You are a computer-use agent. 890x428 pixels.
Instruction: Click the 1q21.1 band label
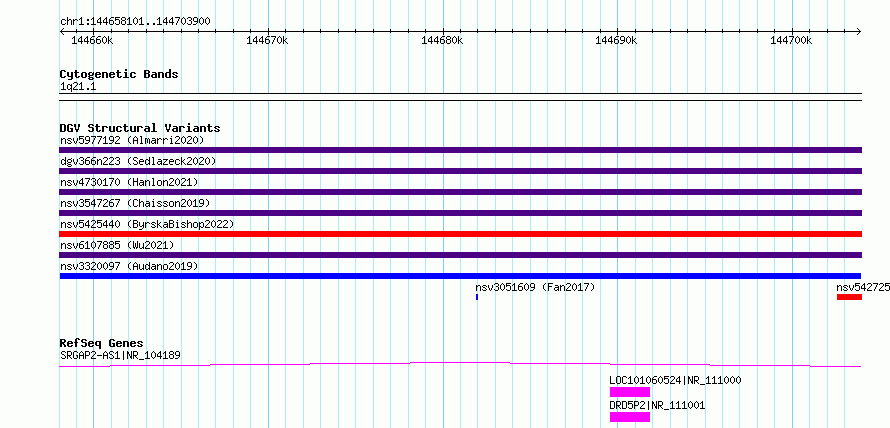(x=78, y=86)
